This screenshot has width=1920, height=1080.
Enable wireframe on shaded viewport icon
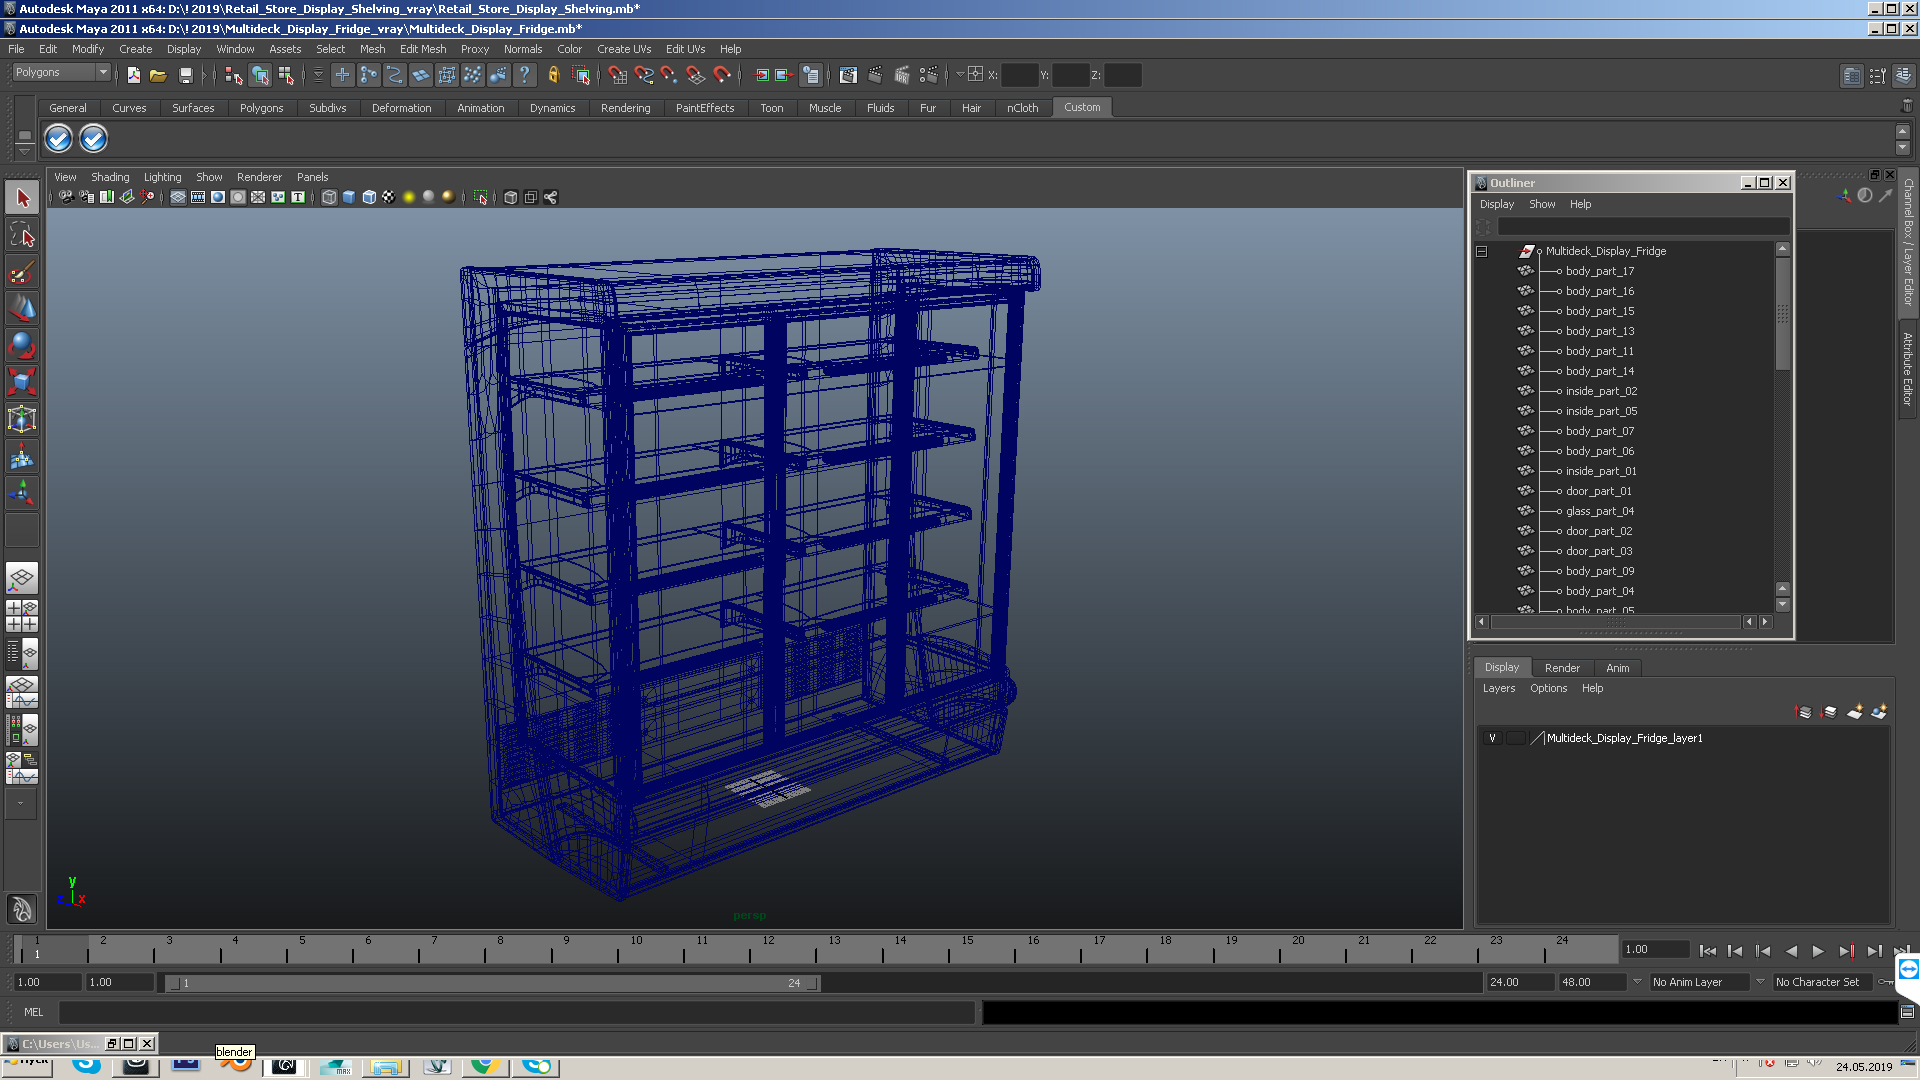click(x=369, y=197)
